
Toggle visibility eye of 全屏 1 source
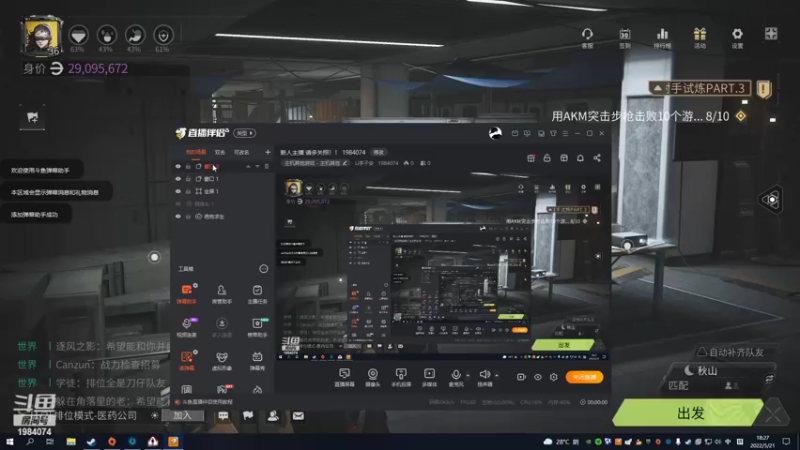178,191
